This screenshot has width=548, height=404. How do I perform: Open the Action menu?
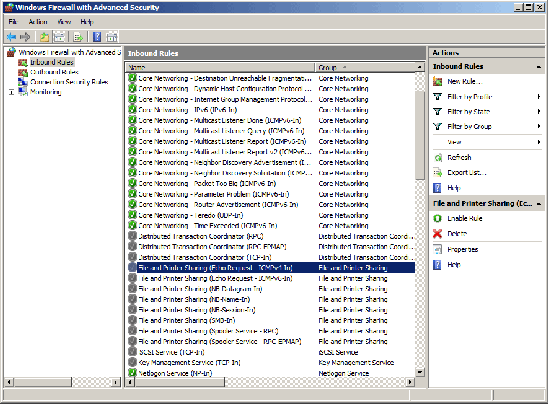(38, 22)
